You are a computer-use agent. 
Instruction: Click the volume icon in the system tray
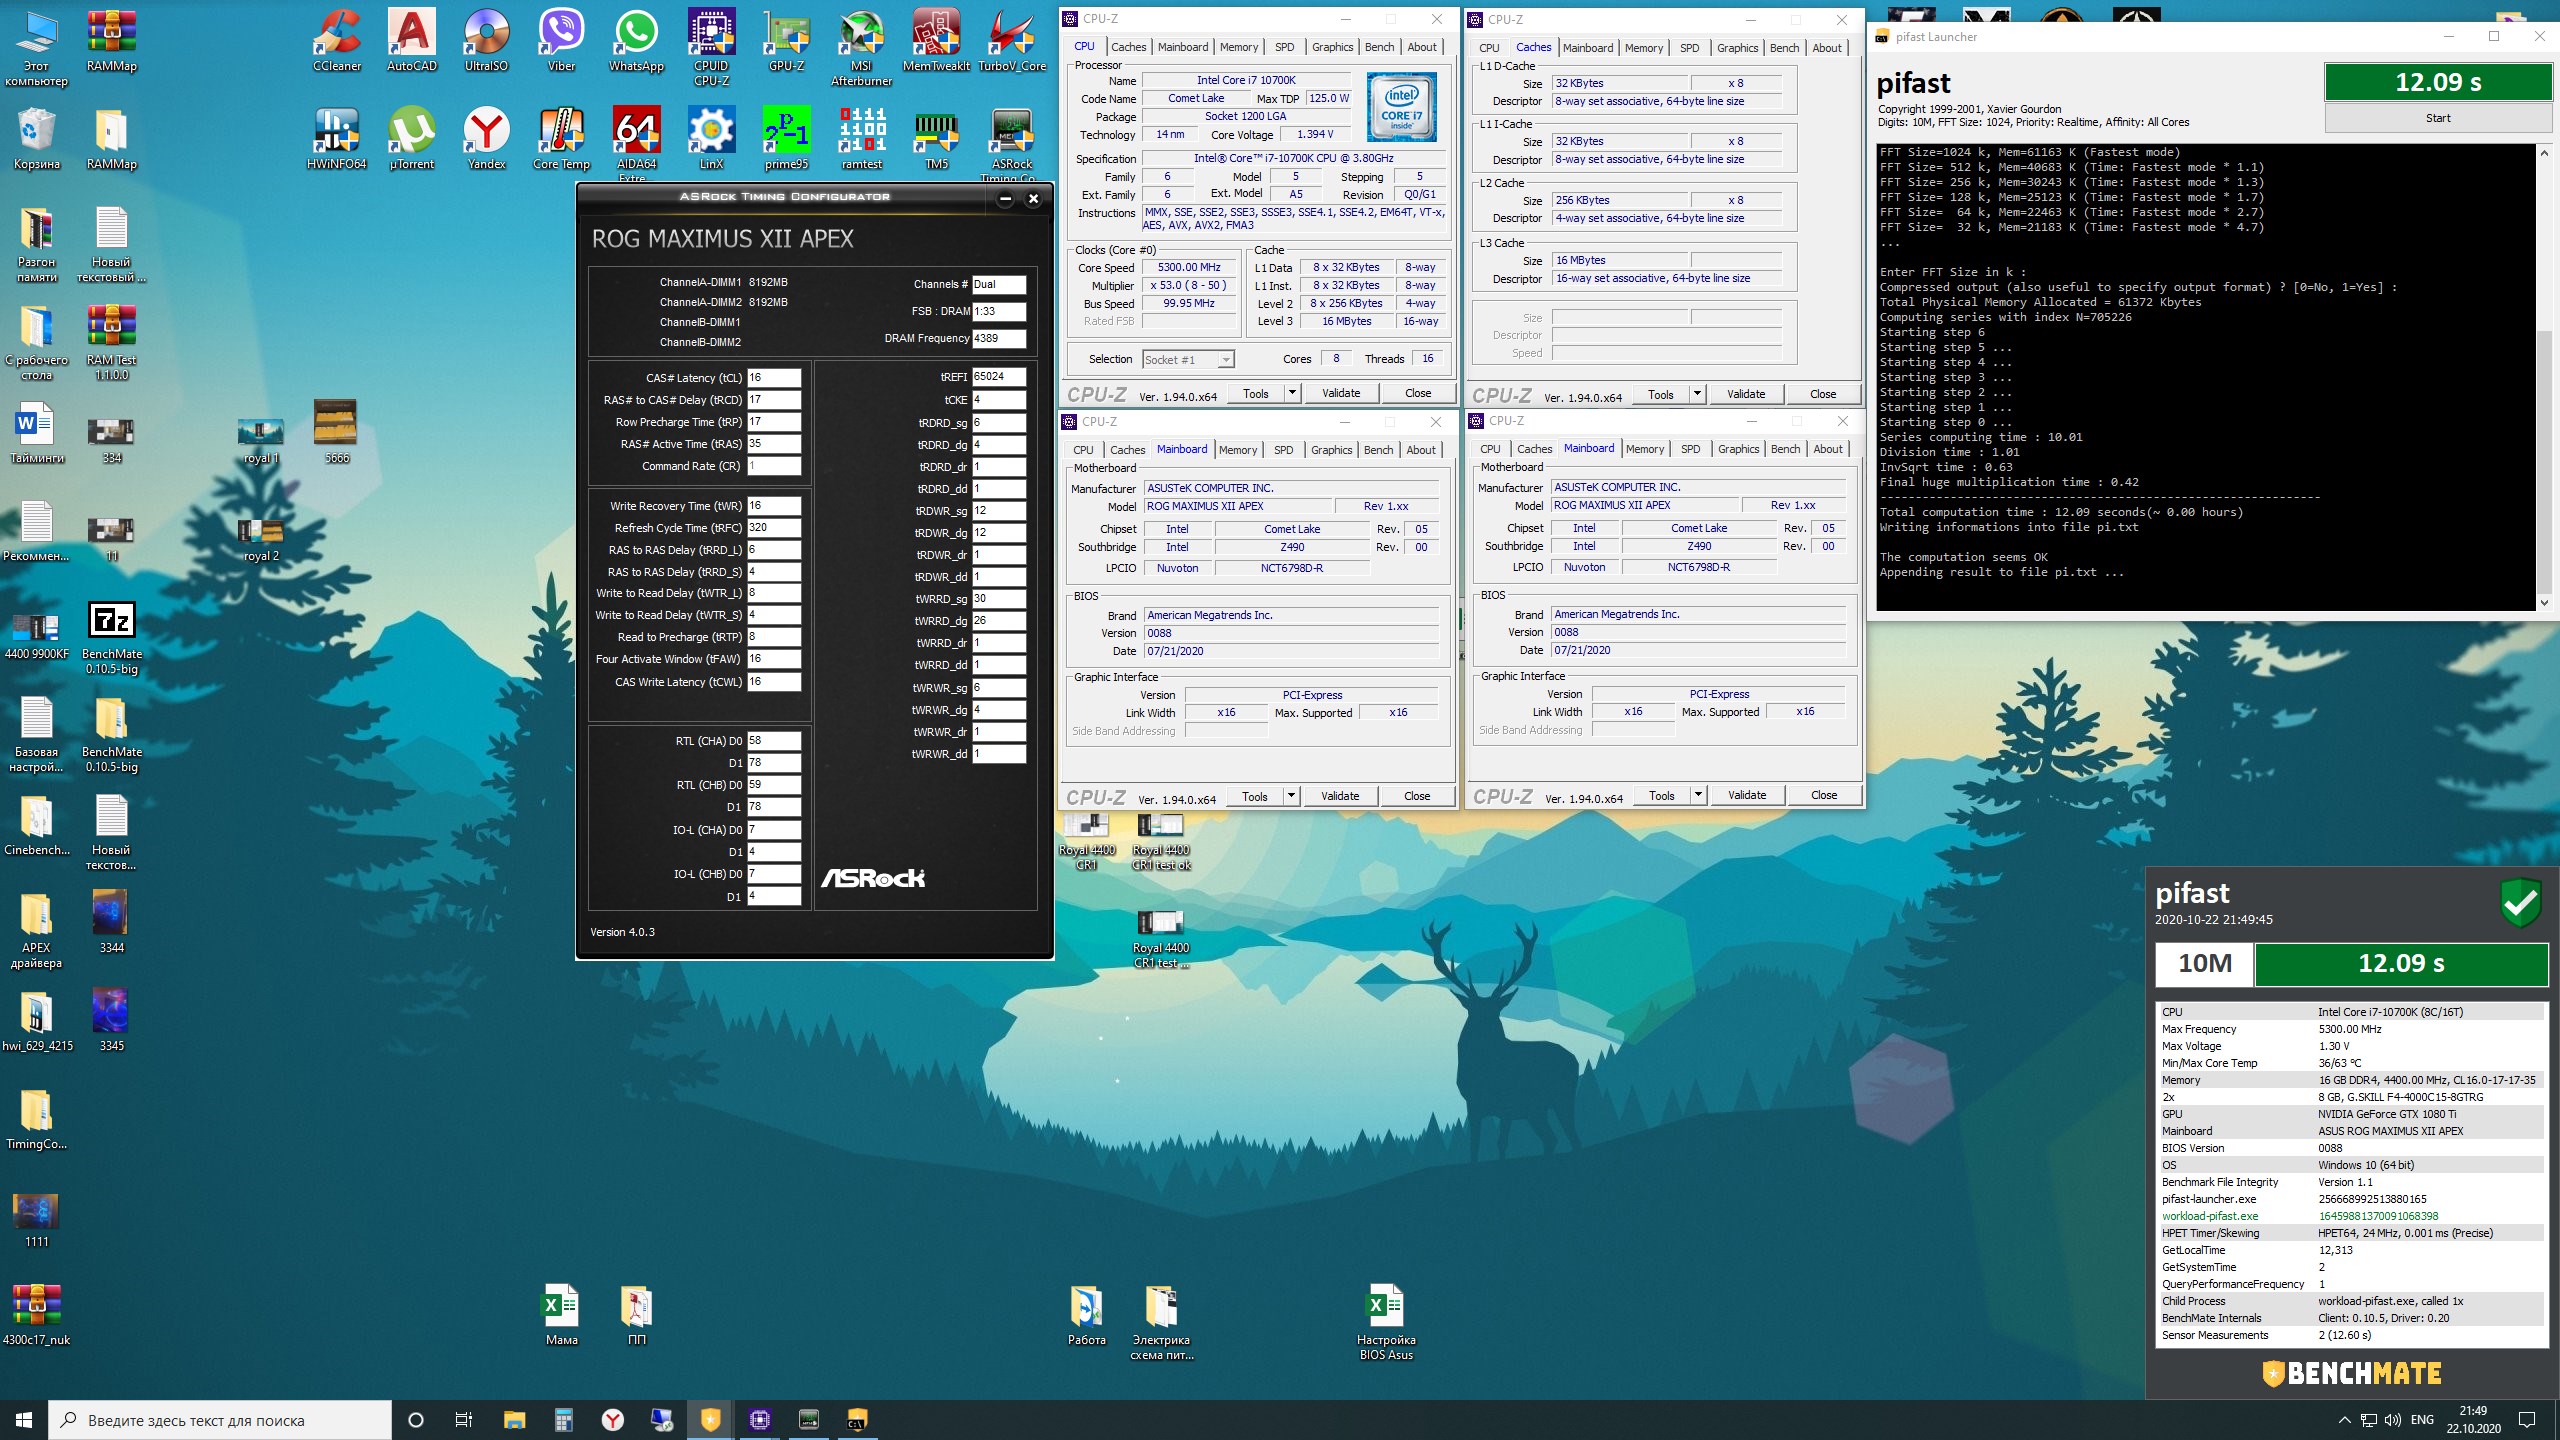pyautogui.click(x=2393, y=1420)
